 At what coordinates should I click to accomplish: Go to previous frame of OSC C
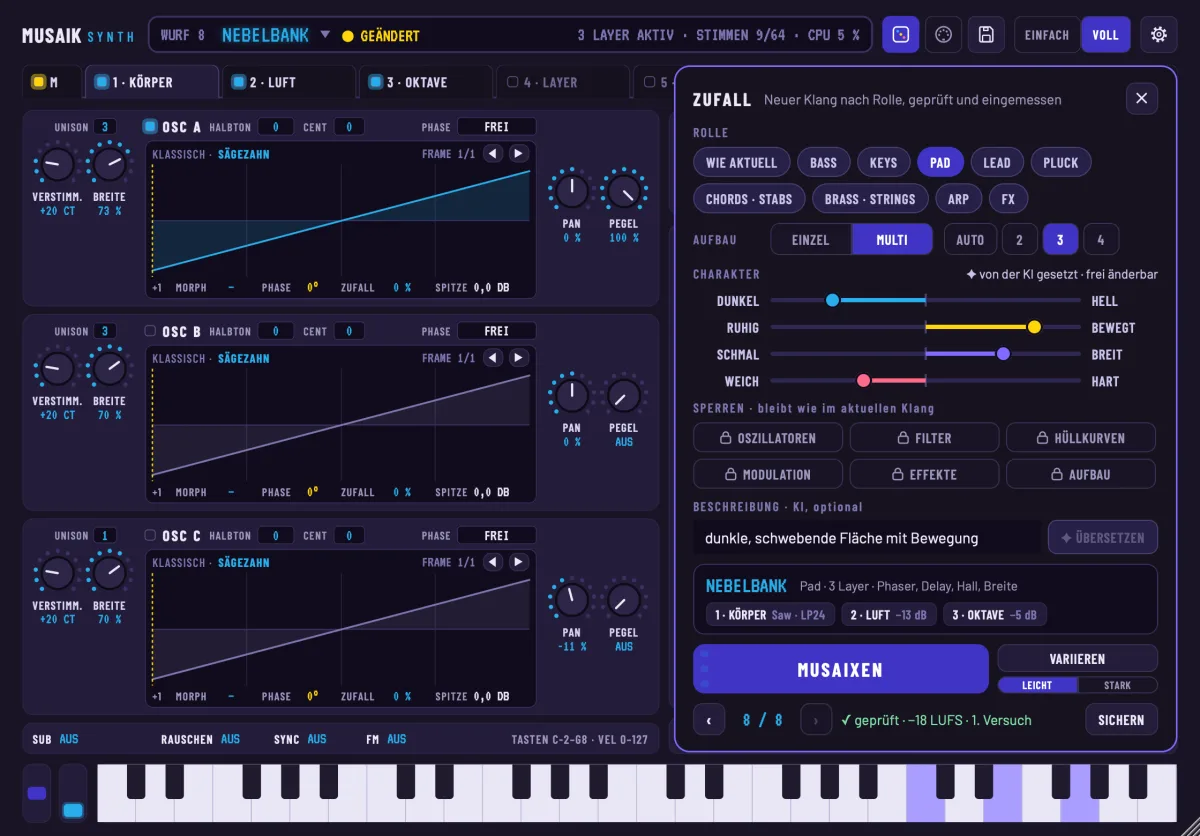pyautogui.click(x=493, y=562)
